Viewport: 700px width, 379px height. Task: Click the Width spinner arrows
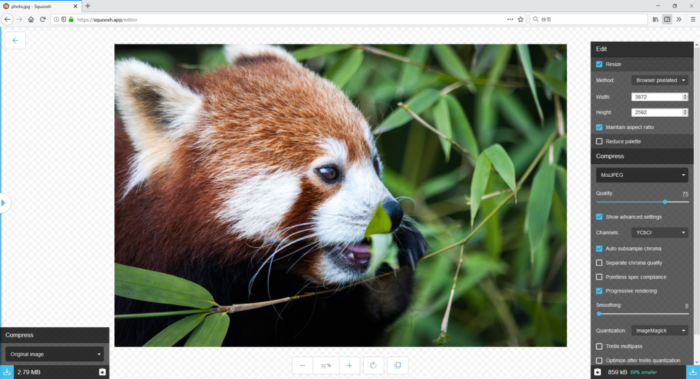(685, 97)
